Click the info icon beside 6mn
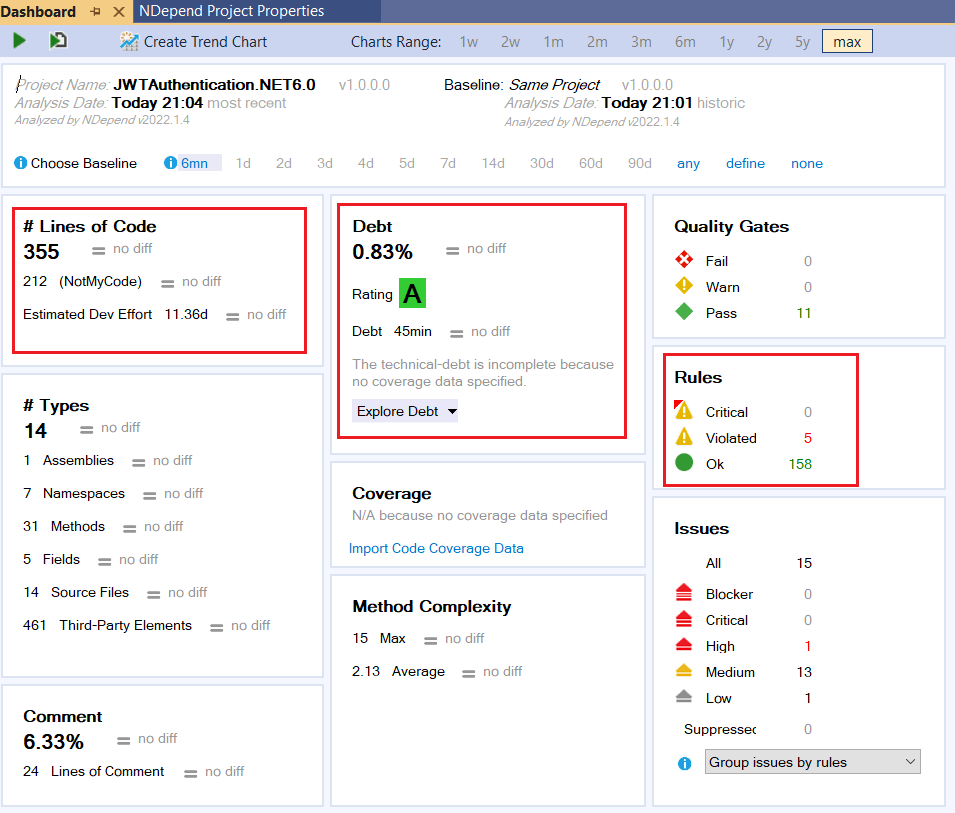This screenshot has width=955, height=813. (171, 163)
